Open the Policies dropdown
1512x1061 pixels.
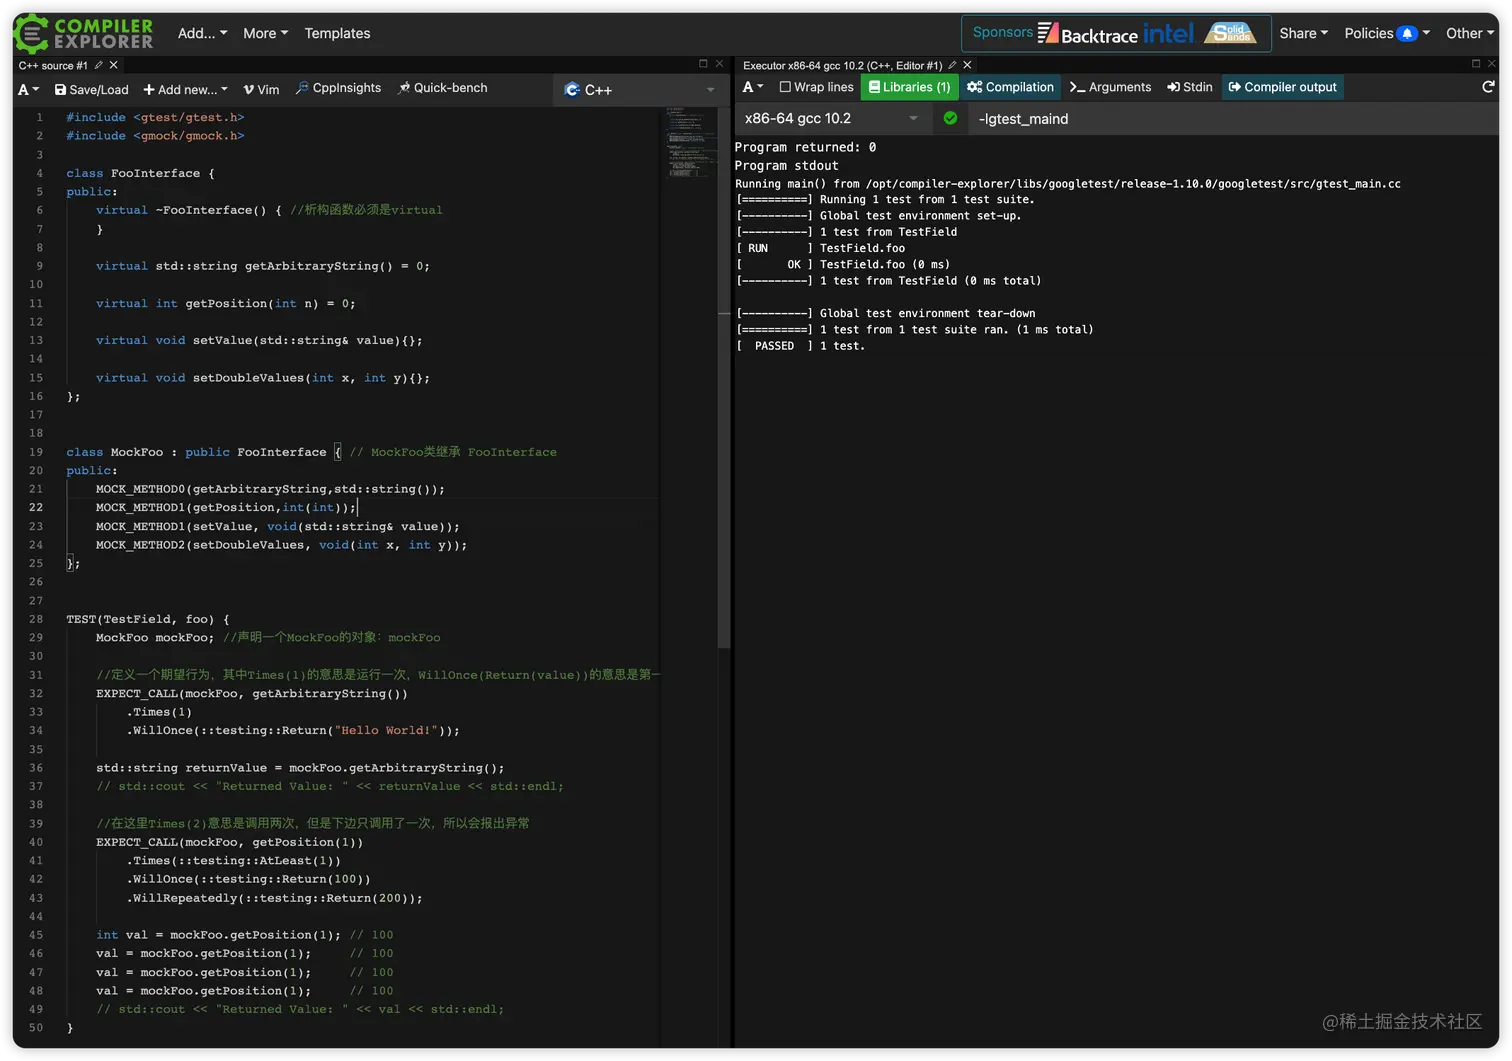1386,33
